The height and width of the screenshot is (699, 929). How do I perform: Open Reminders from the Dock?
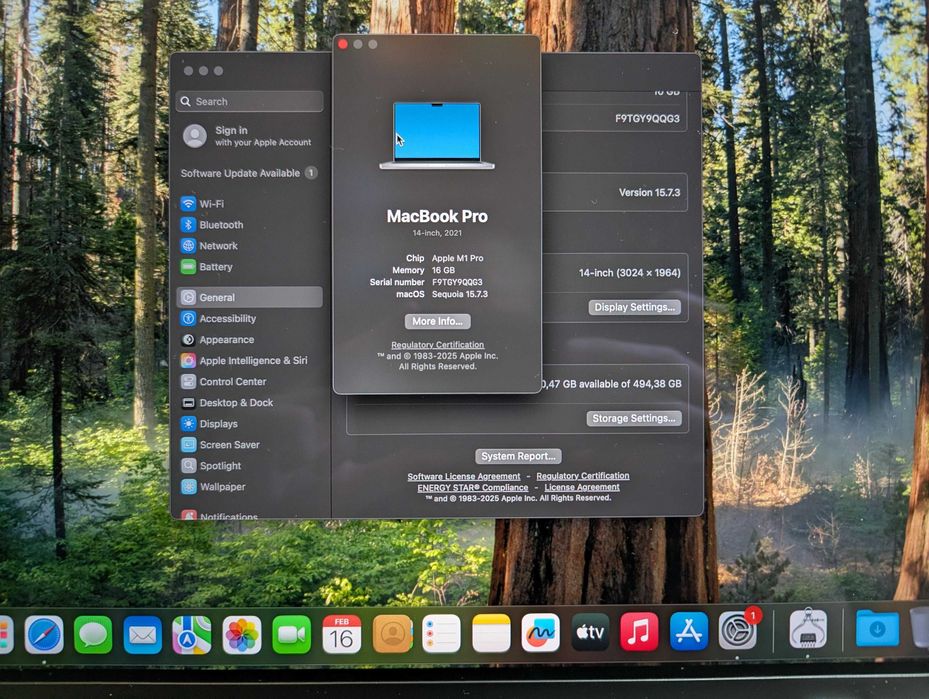coord(441,633)
